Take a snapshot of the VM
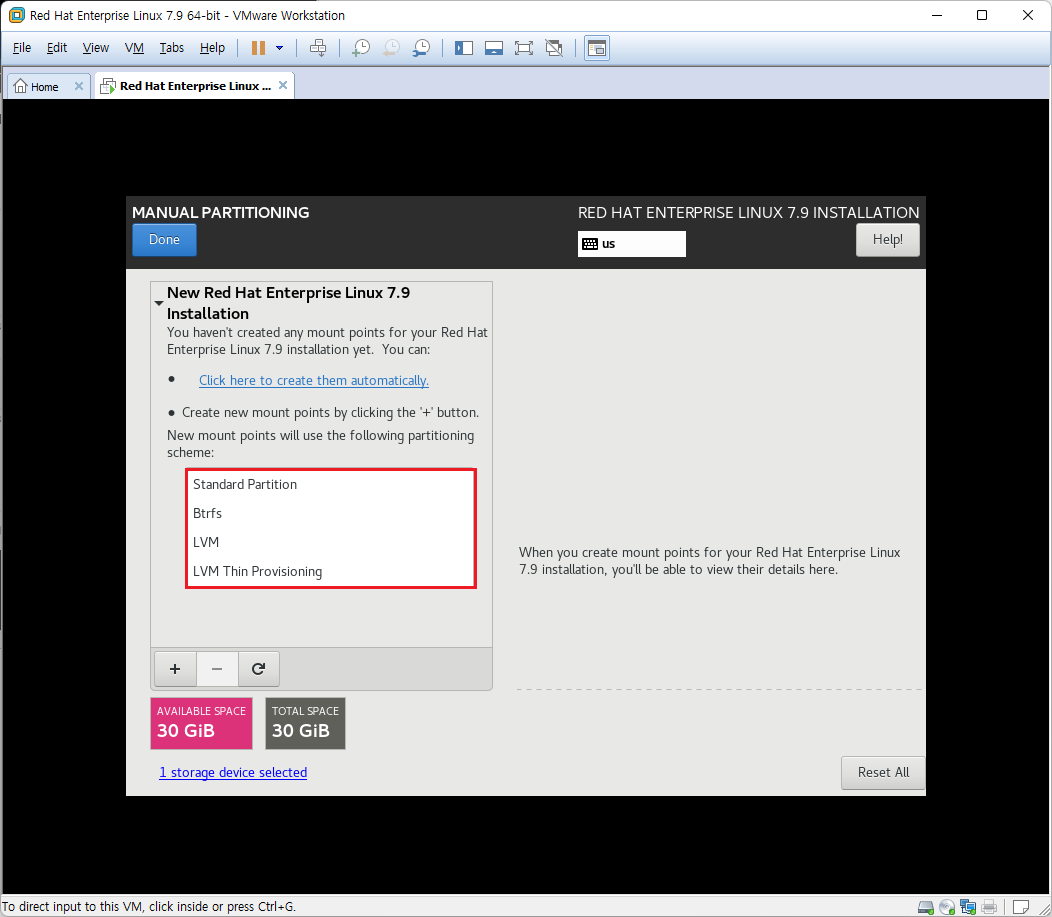The height and width of the screenshot is (917, 1052). click(x=361, y=48)
